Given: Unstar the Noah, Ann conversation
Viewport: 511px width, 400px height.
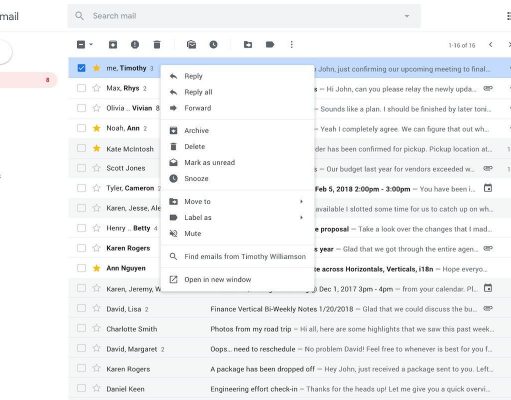Looking at the screenshot, I should pos(96,128).
